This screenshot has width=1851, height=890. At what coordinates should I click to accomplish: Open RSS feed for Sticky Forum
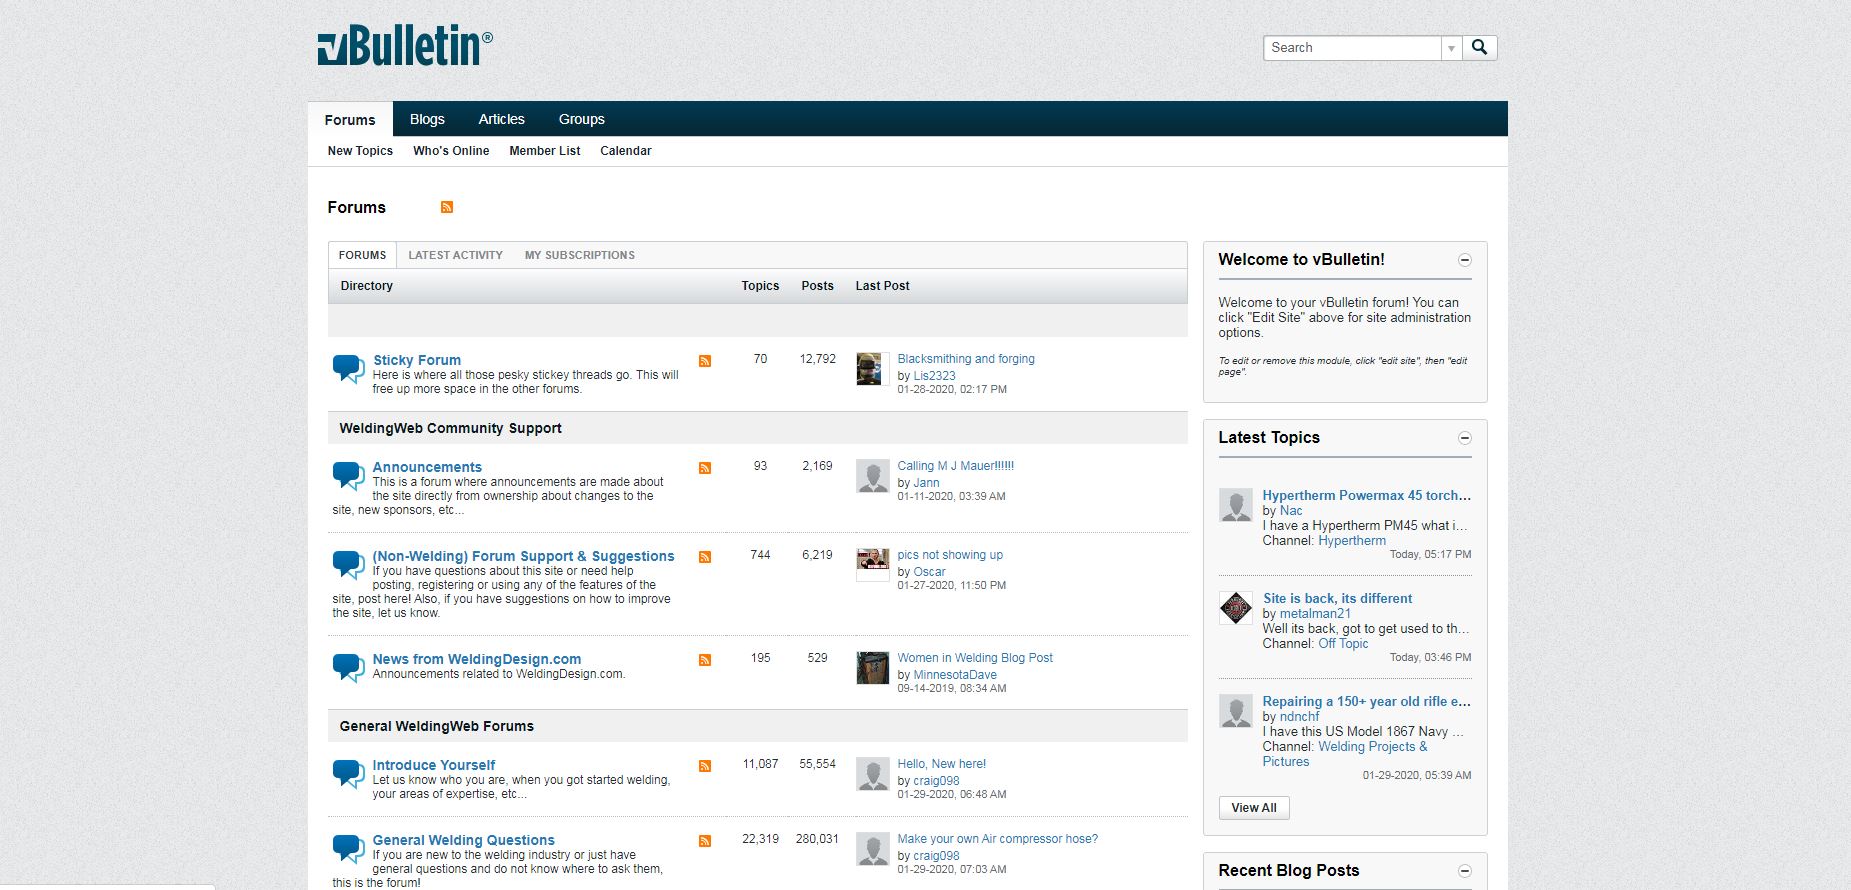[705, 361]
